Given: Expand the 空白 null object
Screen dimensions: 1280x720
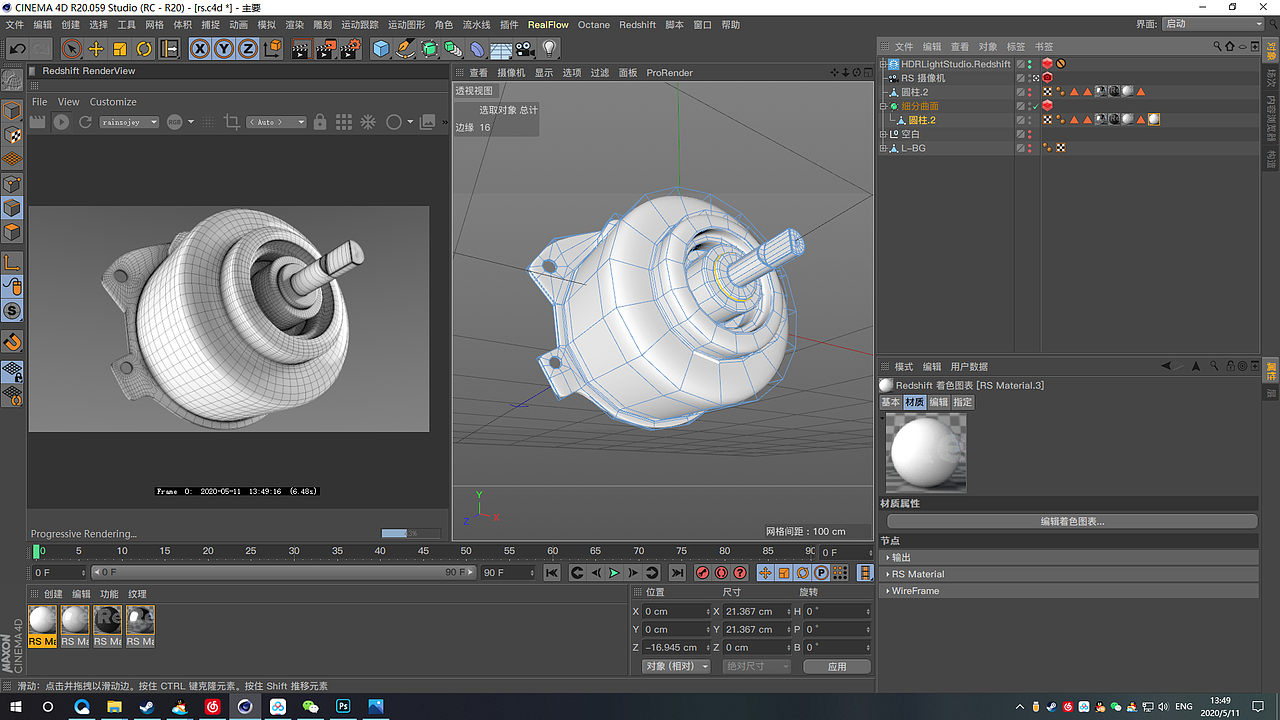Looking at the screenshot, I should 883,134.
